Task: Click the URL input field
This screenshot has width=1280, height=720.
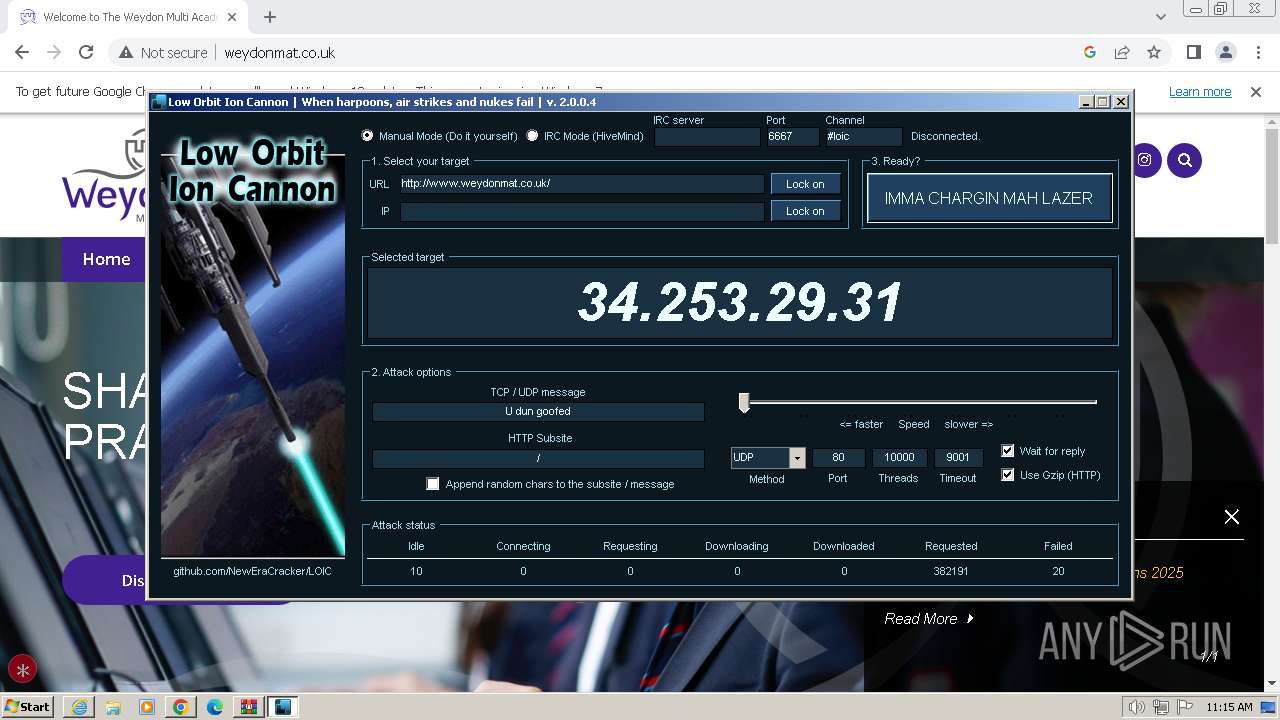Action: click(582, 184)
